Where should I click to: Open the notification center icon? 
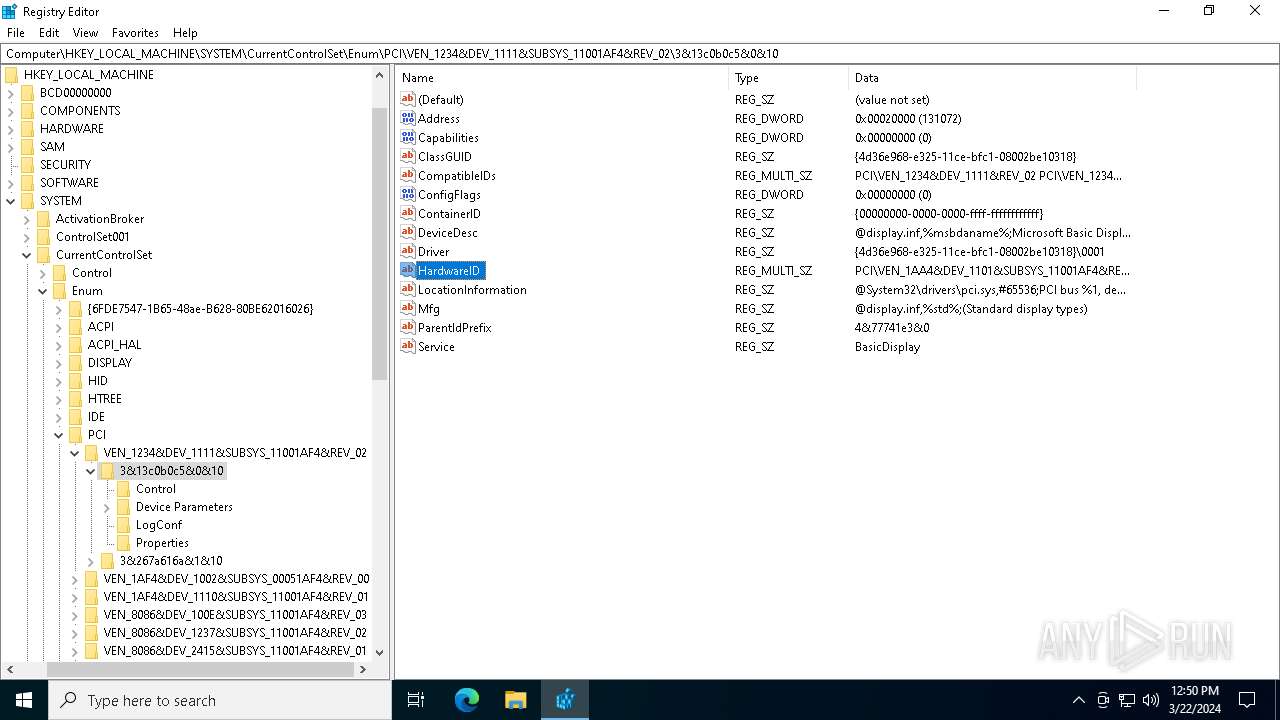1247,700
